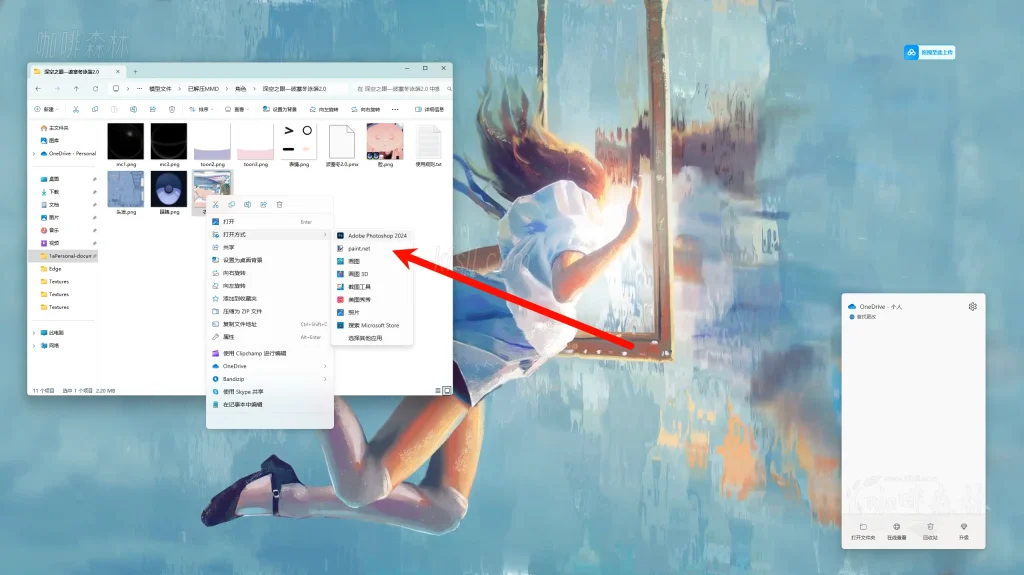This screenshot has height=575, width=1024.
Task: Select 画图 3D in the Open with submenu
Action: 372,274
